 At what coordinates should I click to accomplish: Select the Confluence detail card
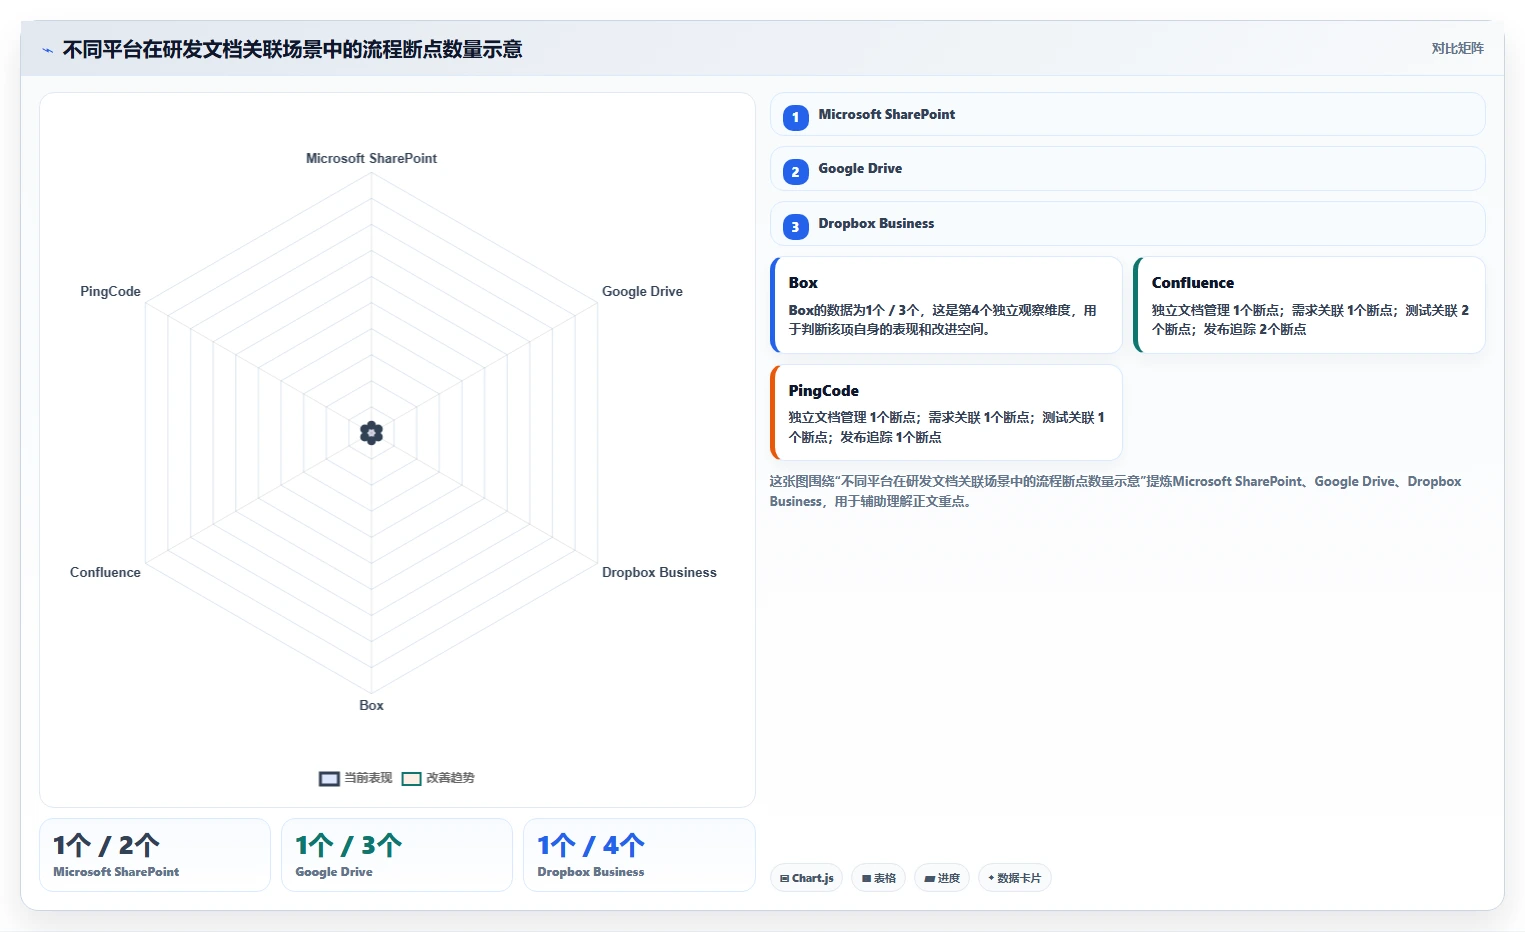click(1309, 305)
